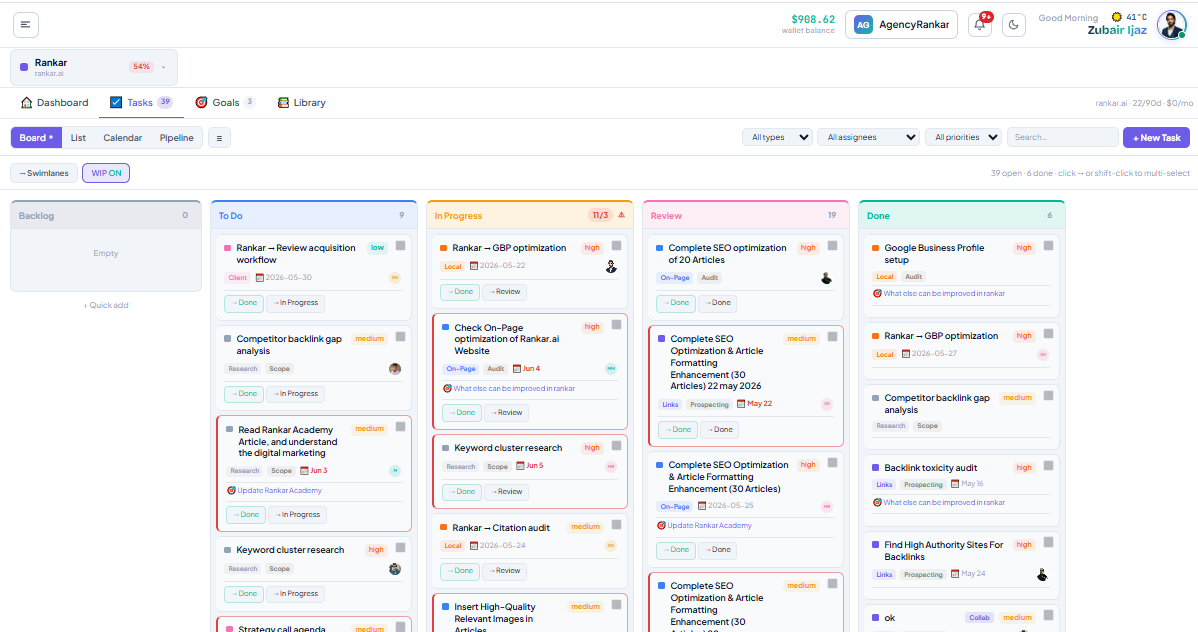Open goal link on Google Business Profile setup card

coord(939,293)
